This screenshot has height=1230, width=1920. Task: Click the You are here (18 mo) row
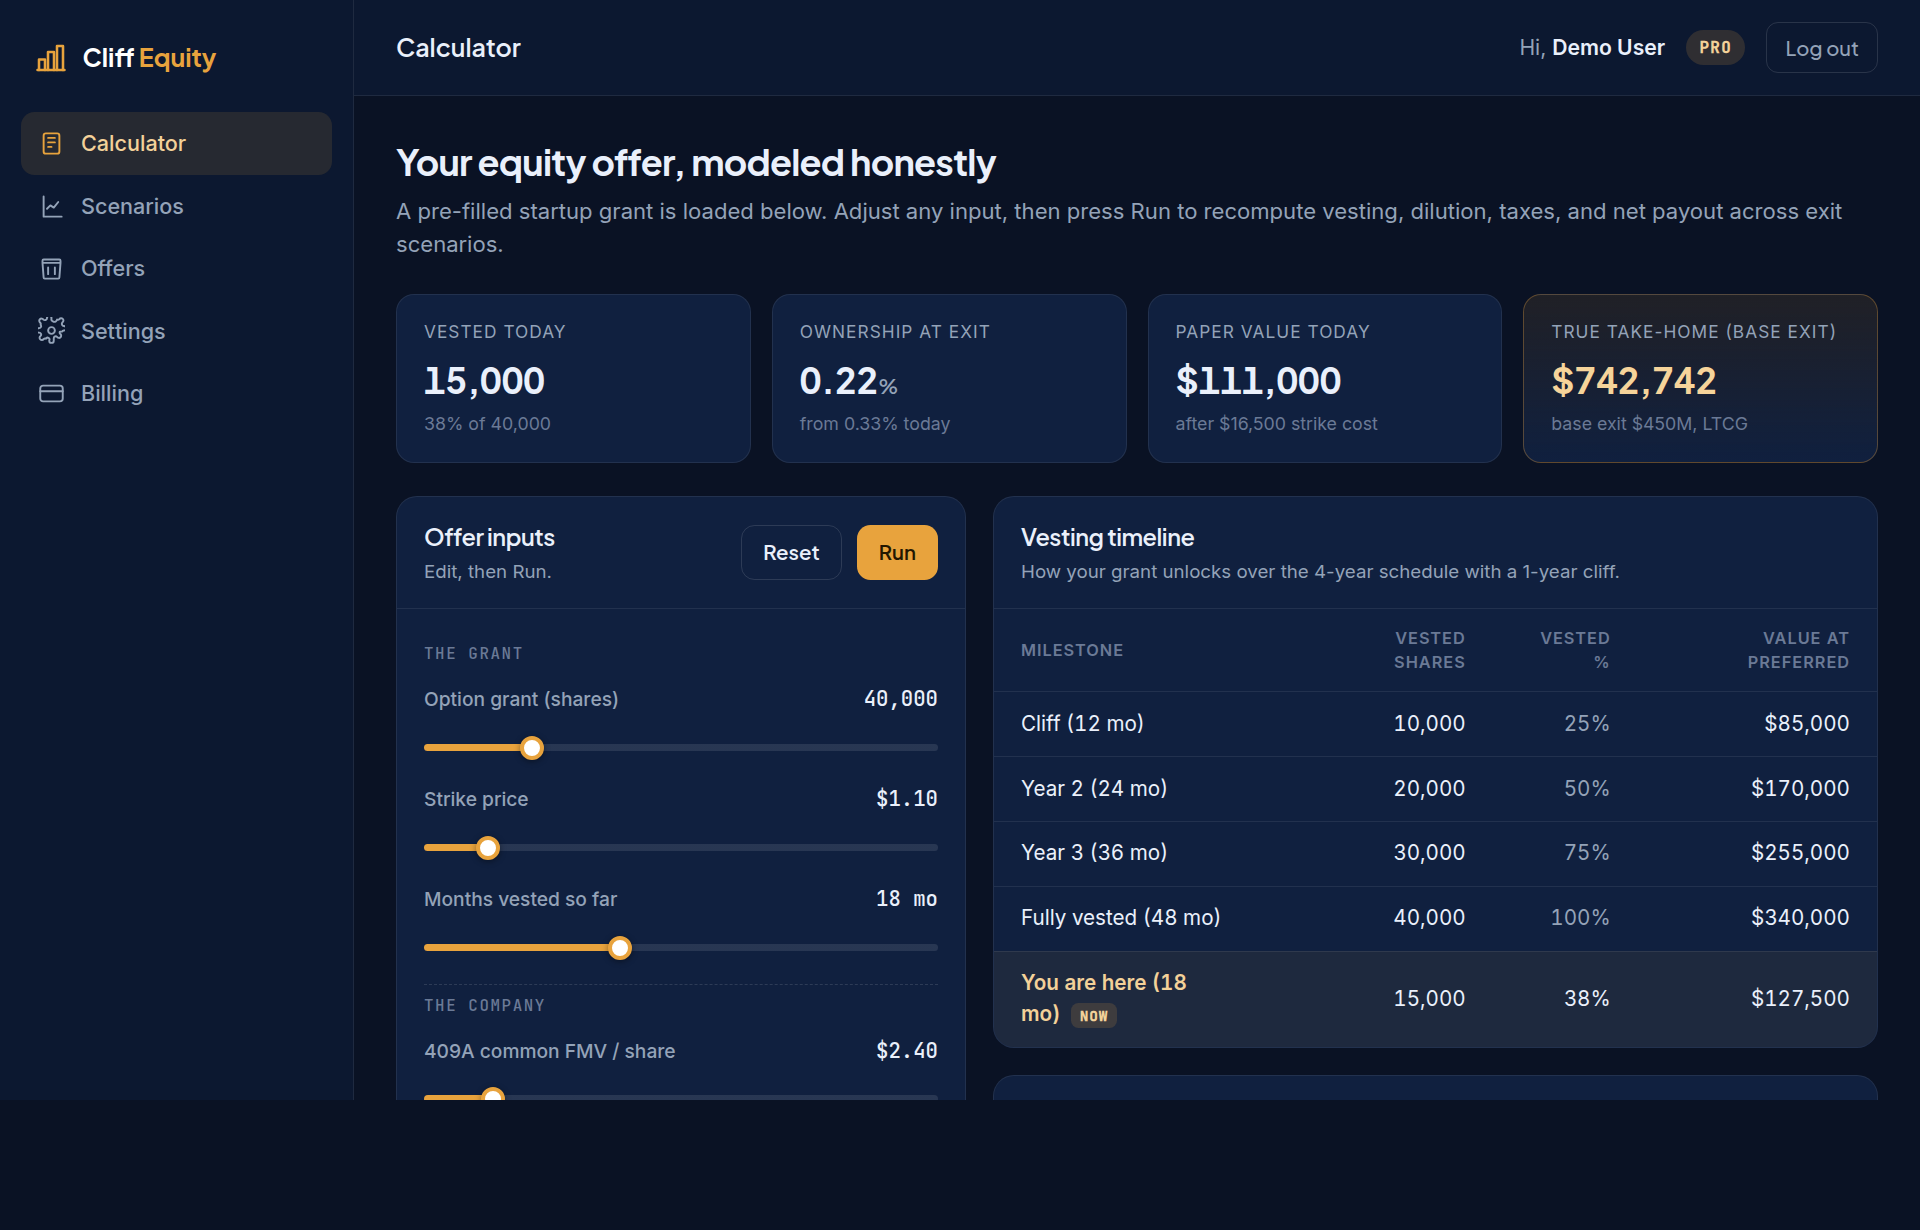[1435, 999]
